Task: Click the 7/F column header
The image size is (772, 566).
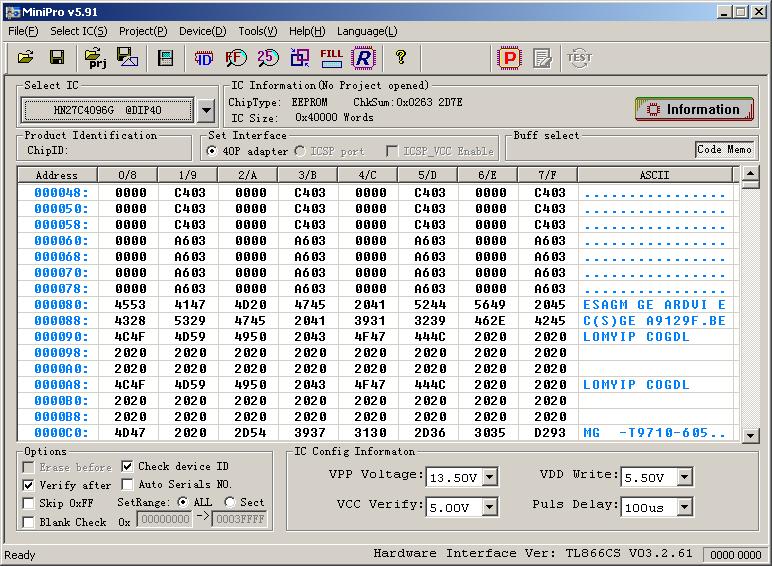Action: pos(547,175)
